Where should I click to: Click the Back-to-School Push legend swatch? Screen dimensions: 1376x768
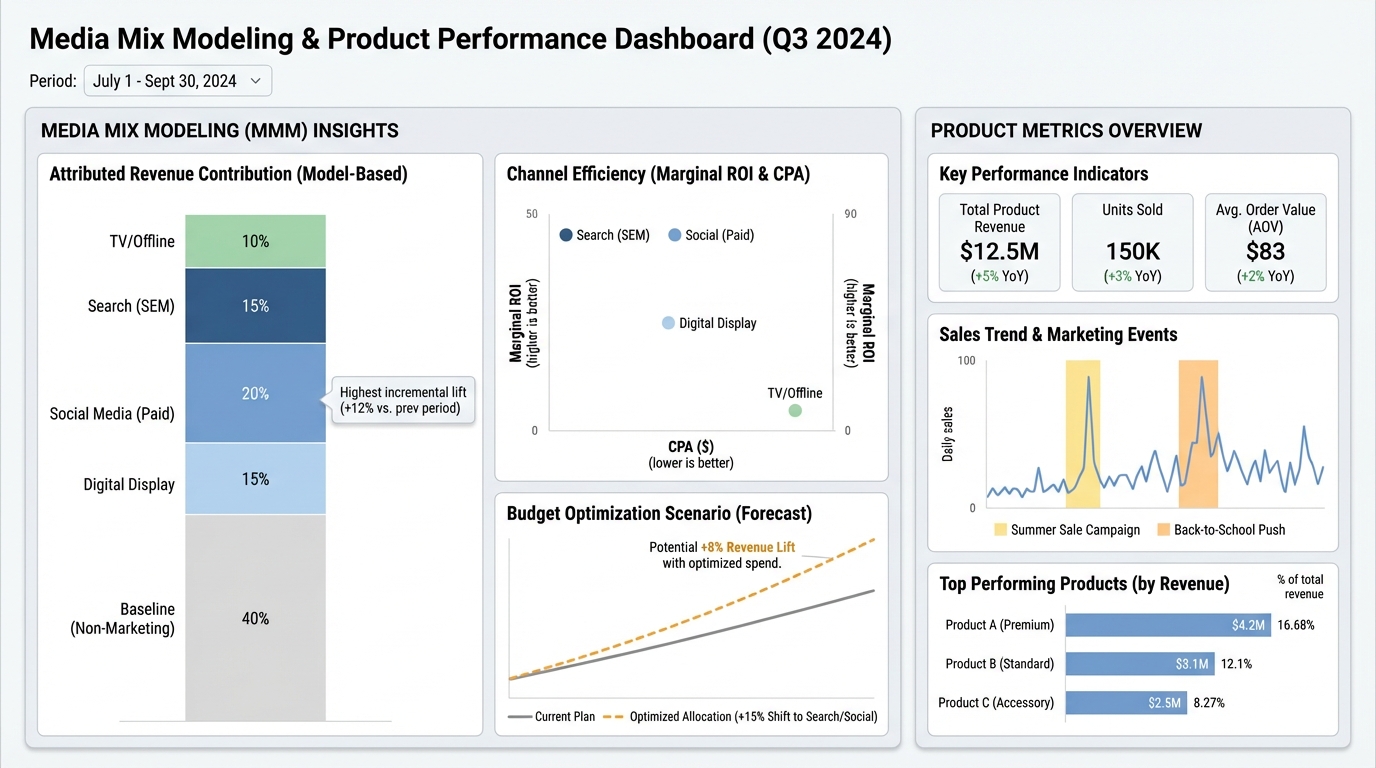[x=1164, y=530]
